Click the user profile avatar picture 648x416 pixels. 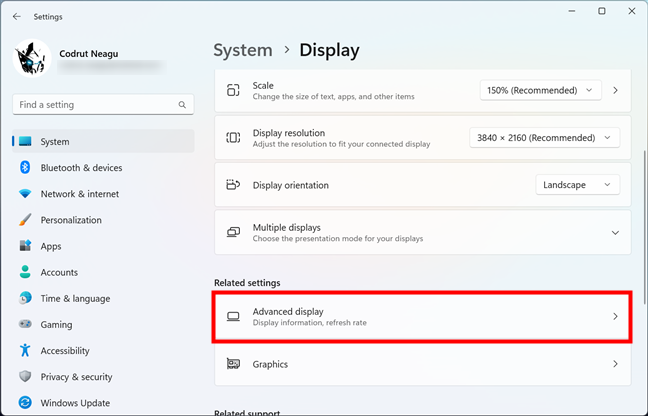coord(32,58)
